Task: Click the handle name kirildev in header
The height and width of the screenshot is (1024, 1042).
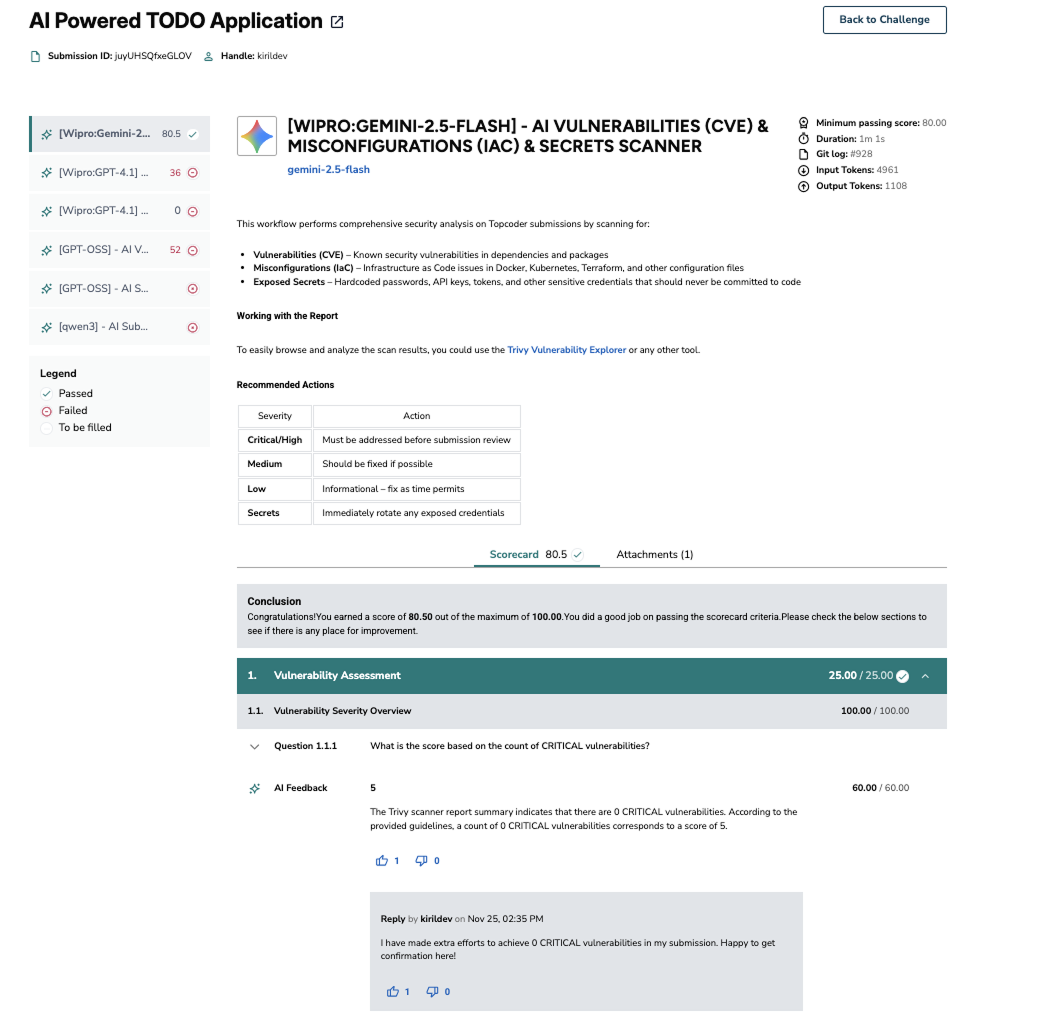Action: click(x=272, y=56)
